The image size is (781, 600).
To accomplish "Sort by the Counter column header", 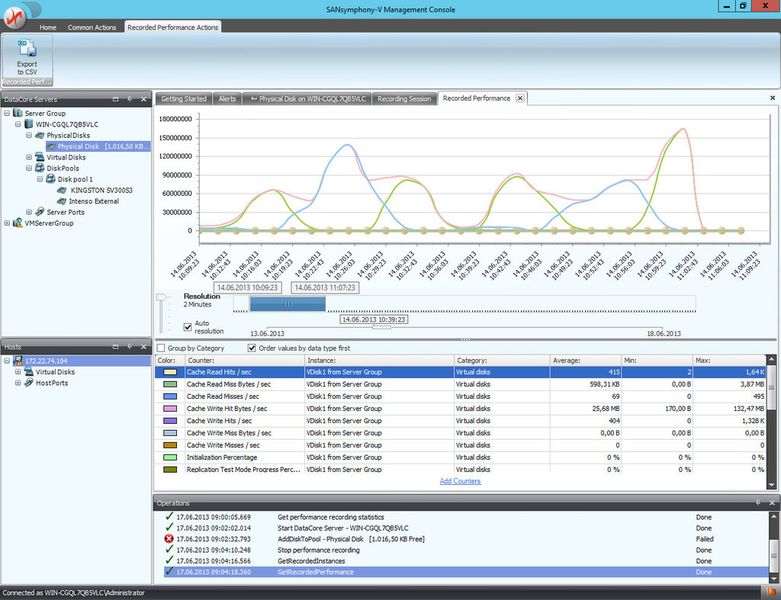I will pyautogui.click(x=245, y=360).
